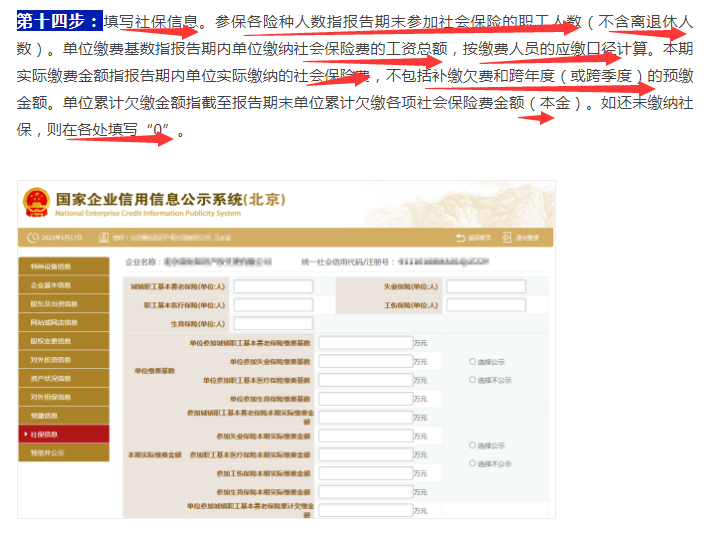The image size is (723, 545).
Task: Open 预览并公示 in the sidebar
Action: 63,453
